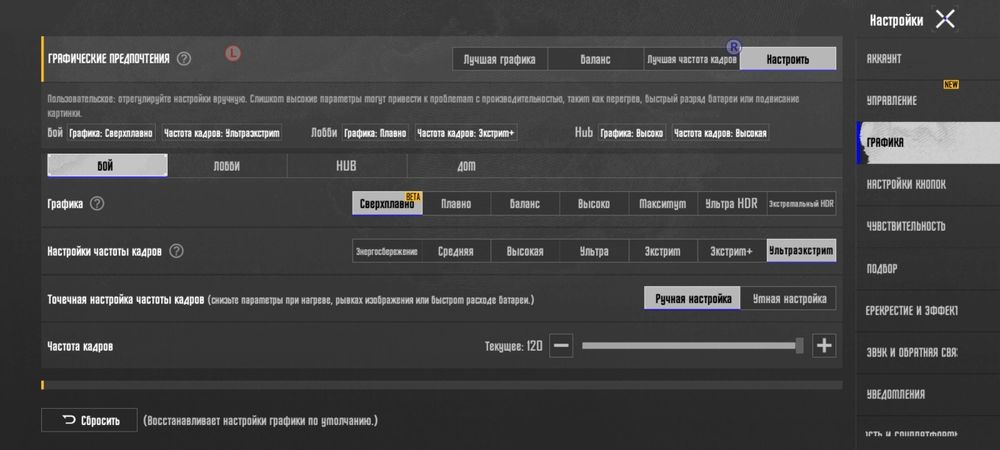Set graphics to Плавно
Viewport: 1000px width, 450px height.
tap(456, 204)
